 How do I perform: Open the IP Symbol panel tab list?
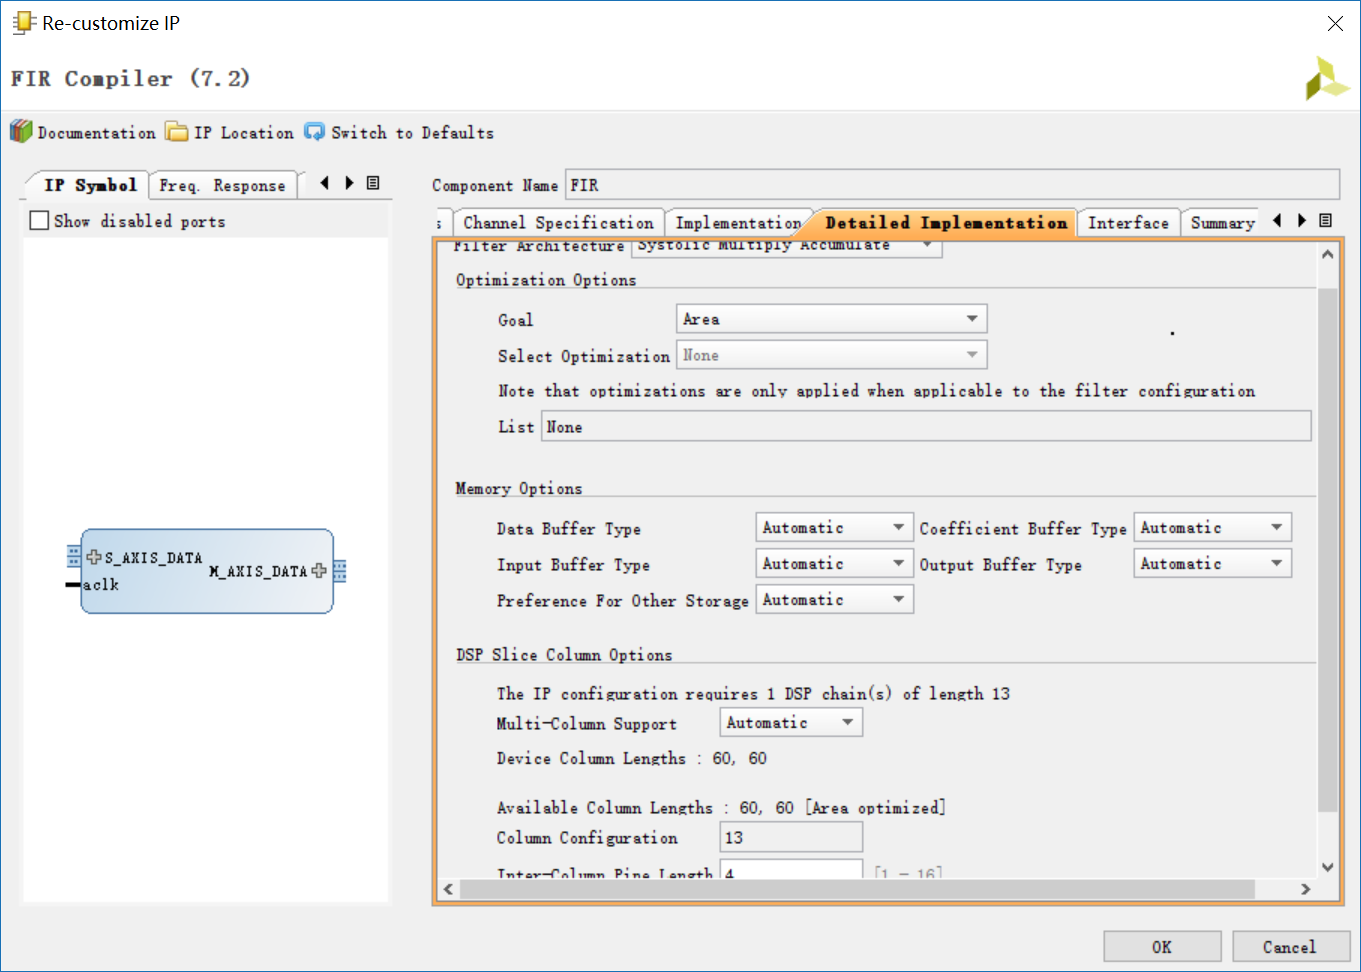[x=373, y=183]
